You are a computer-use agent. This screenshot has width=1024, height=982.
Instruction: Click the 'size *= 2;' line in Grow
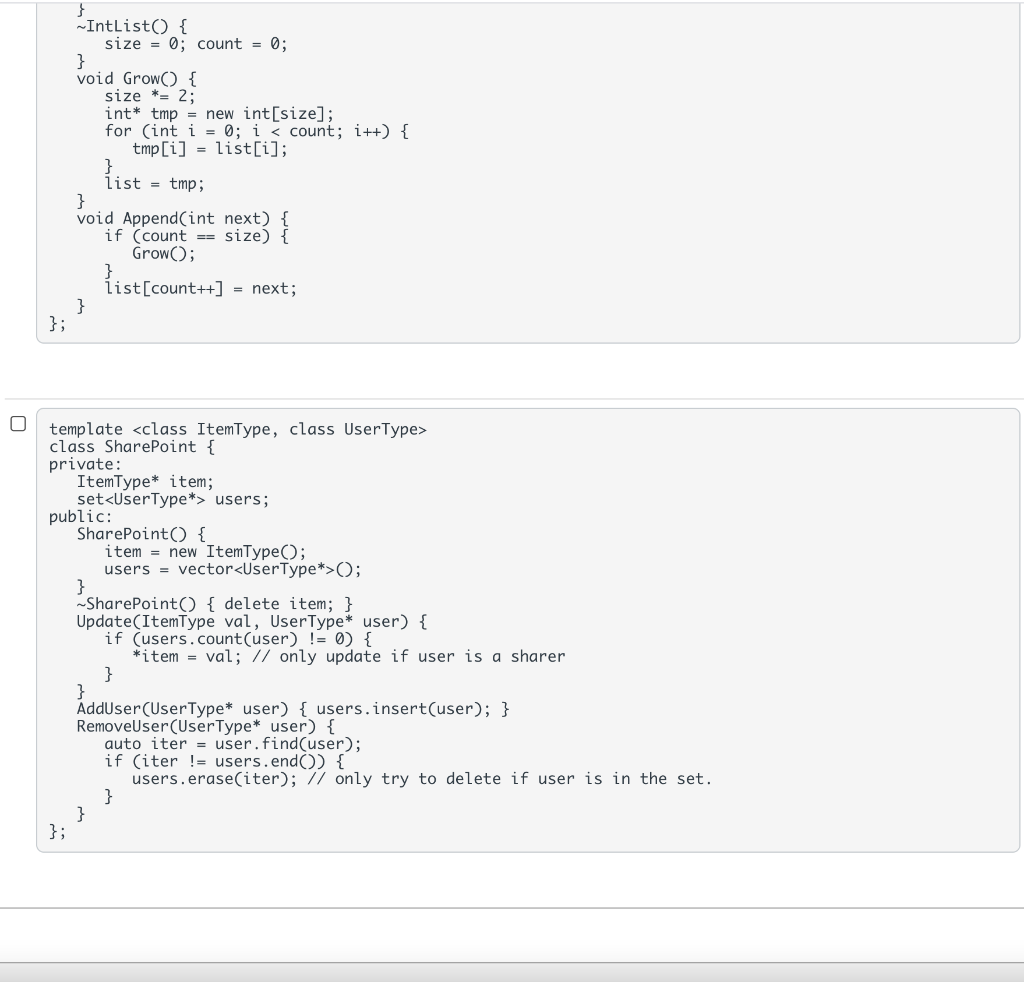[150, 97]
